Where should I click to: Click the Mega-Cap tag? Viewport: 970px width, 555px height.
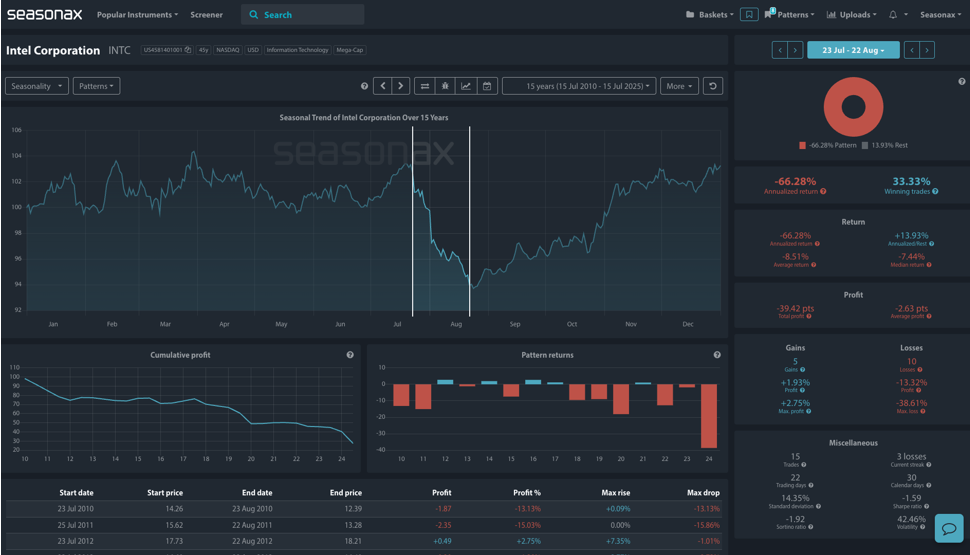click(350, 50)
